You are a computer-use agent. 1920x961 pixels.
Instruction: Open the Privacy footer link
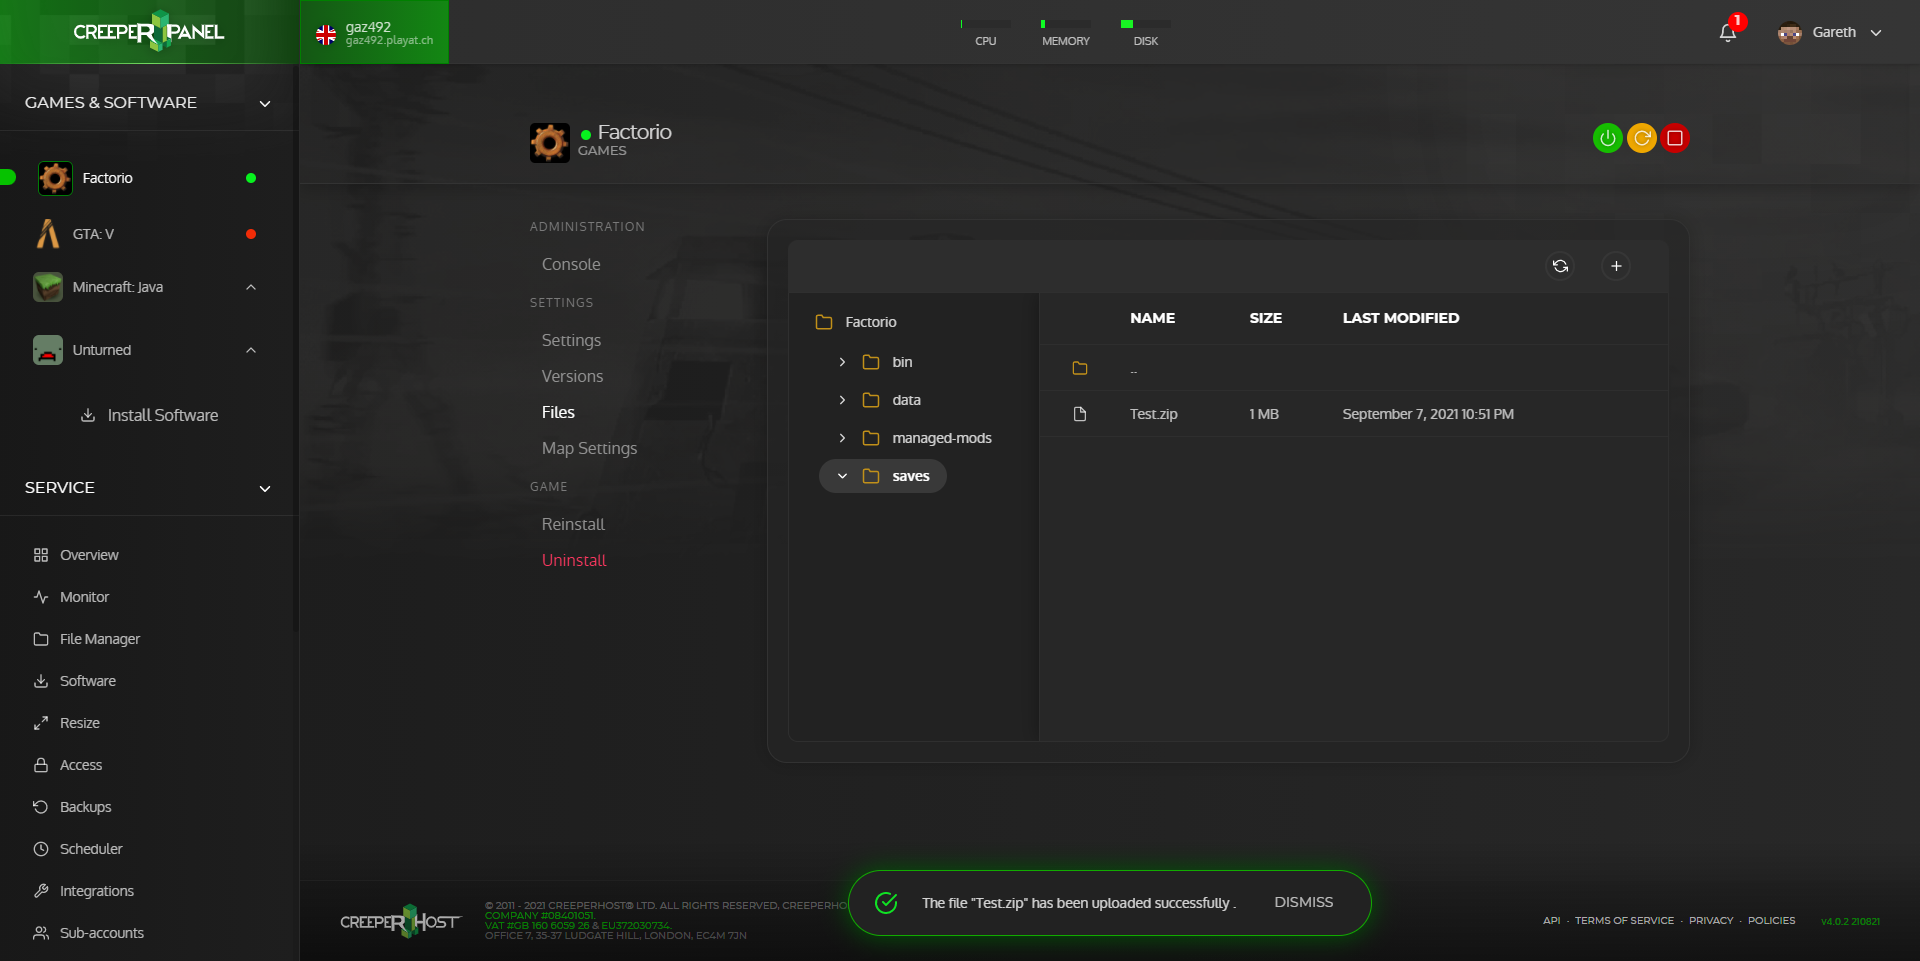point(1711,920)
